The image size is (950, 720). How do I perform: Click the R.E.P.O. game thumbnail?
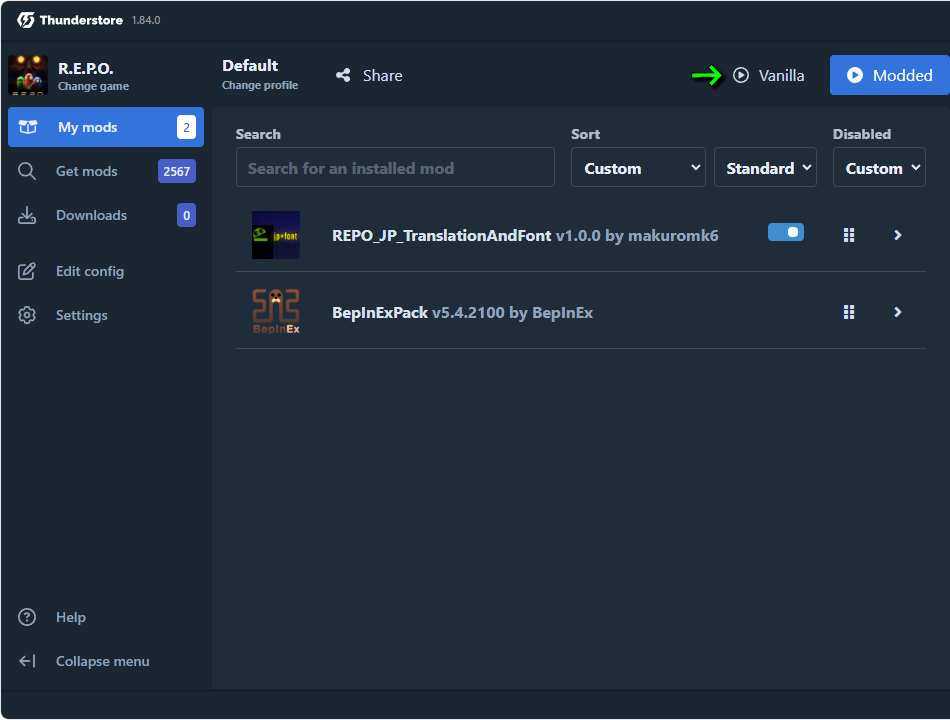point(28,75)
